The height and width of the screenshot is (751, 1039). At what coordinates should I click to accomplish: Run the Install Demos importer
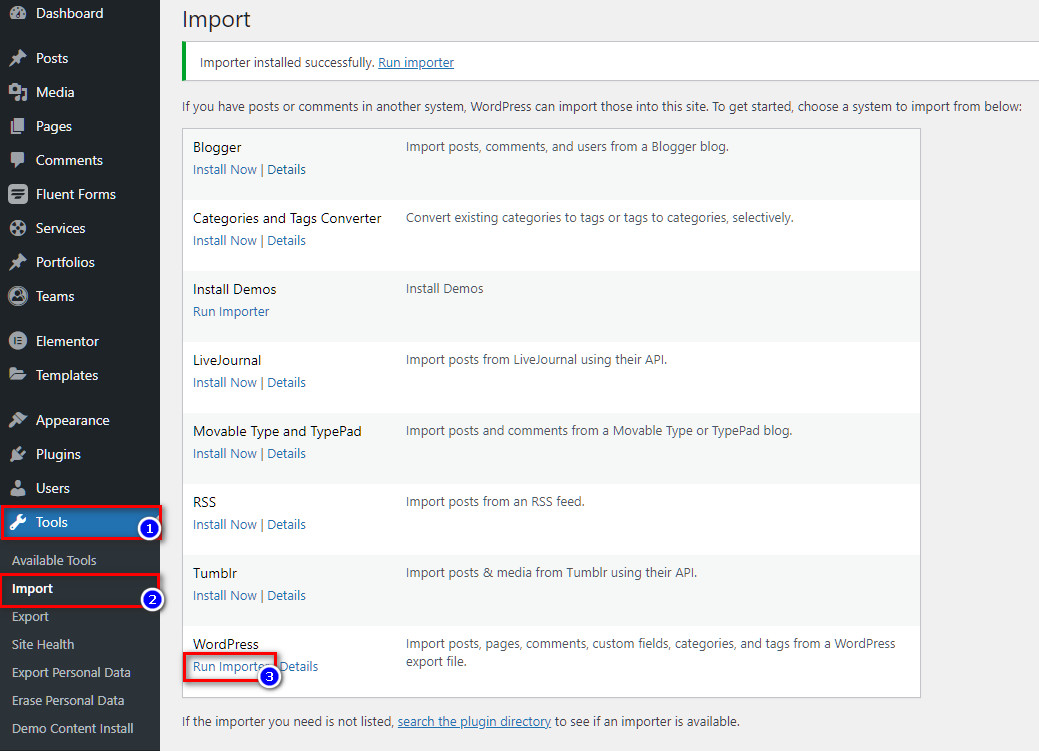(231, 312)
